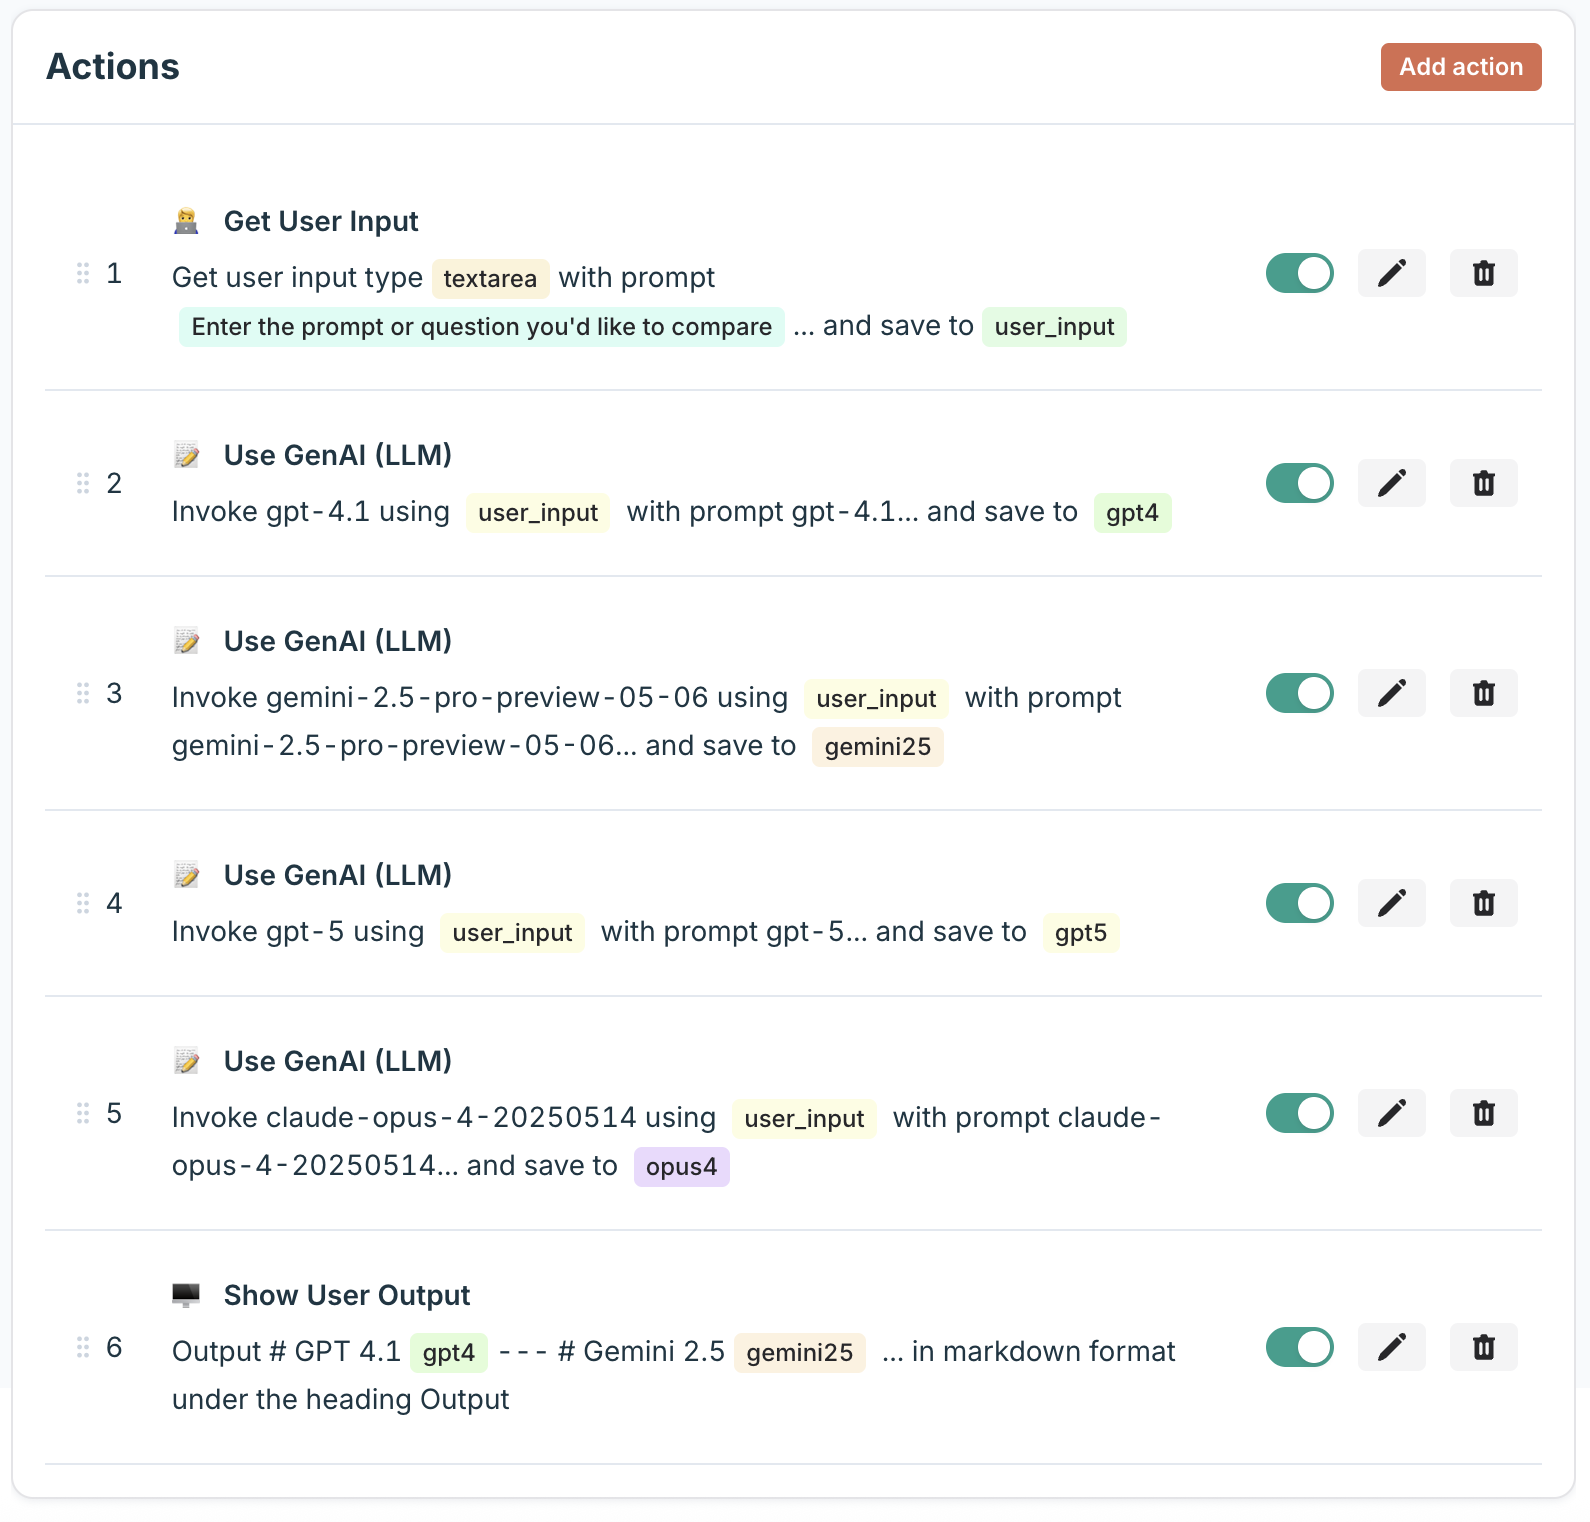Image resolution: width=1590 pixels, height=1522 pixels.
Task: Click the monitor icon beside Show User Output
Action: pos(186,1295)
